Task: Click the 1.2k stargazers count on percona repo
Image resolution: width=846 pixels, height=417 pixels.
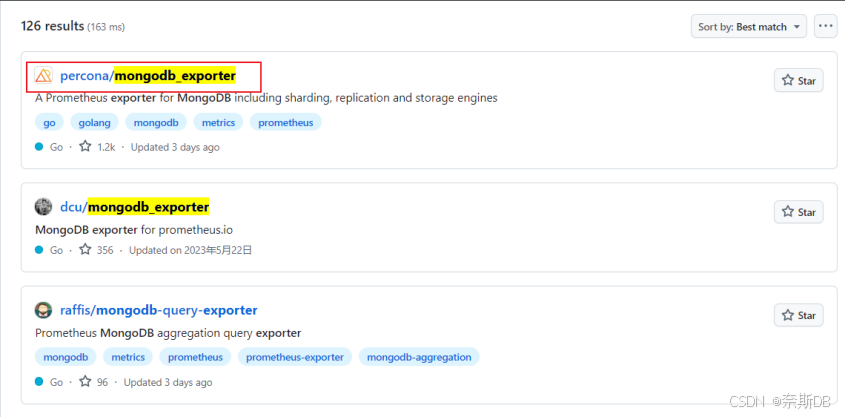Action: [x=98, y=147]
